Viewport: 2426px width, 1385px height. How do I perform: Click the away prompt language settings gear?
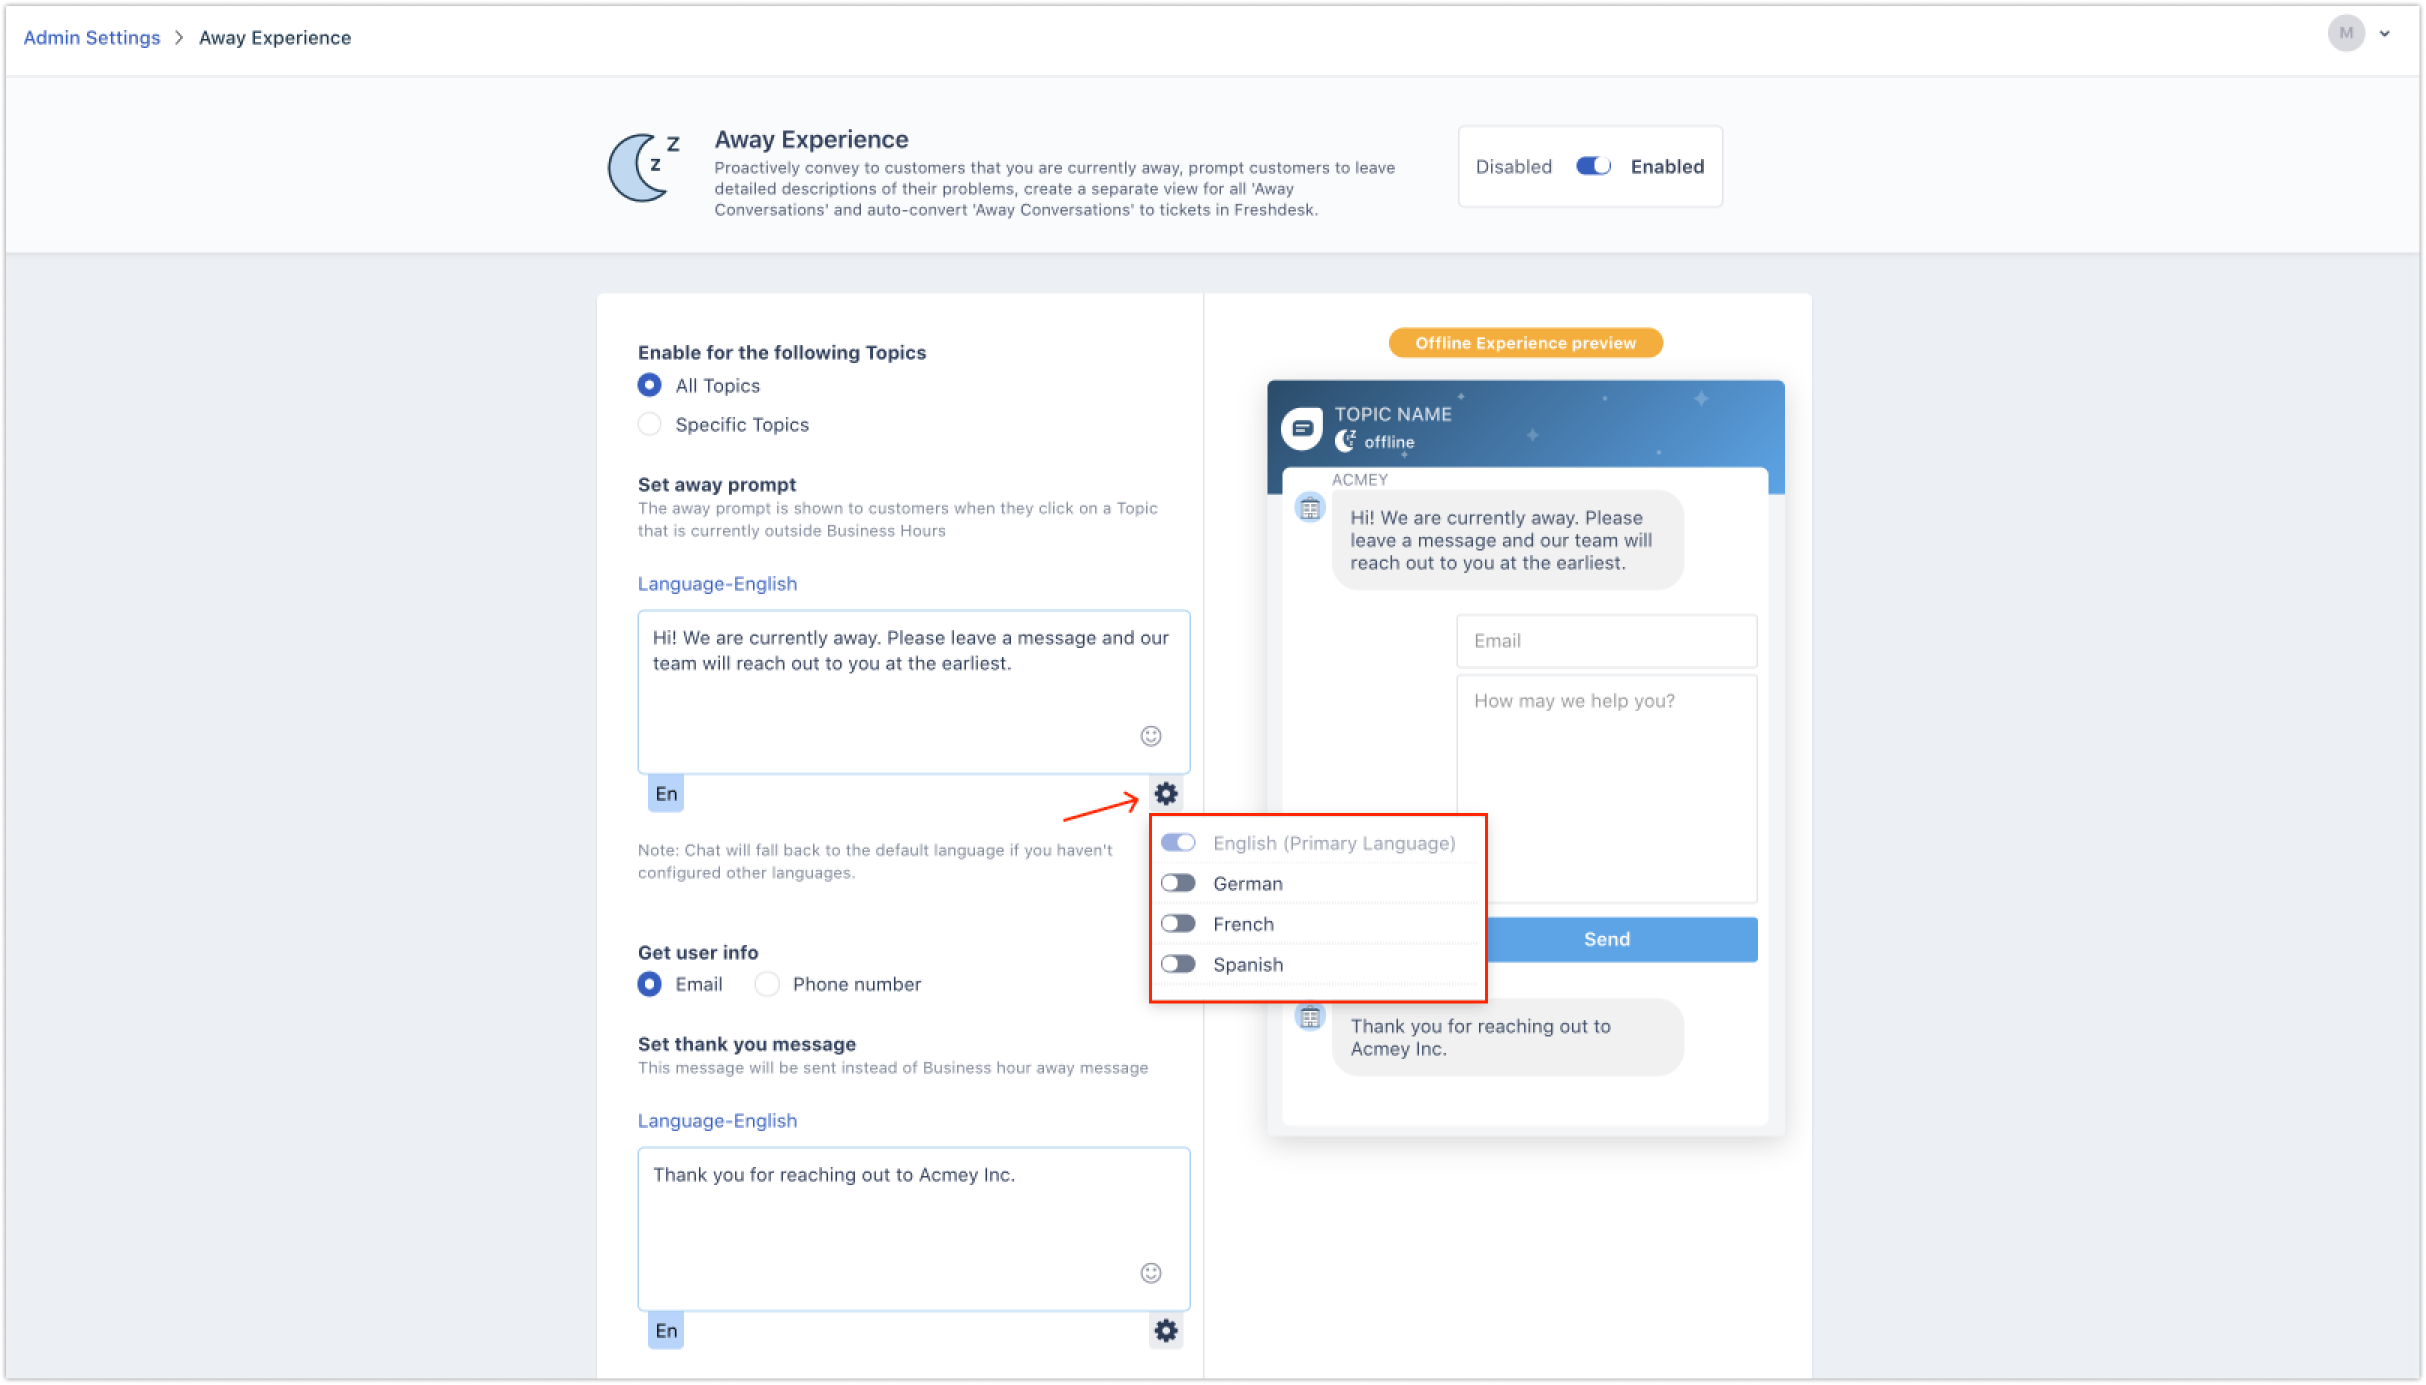point(1165,794)
